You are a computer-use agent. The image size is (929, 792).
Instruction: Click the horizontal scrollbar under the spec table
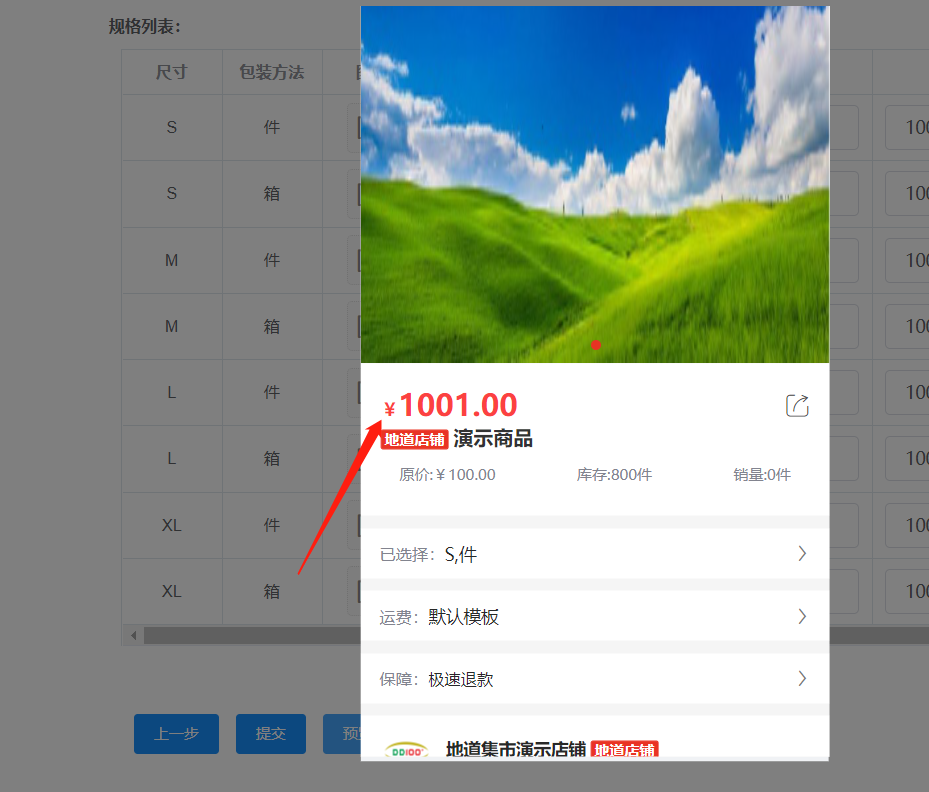point(250,636)
